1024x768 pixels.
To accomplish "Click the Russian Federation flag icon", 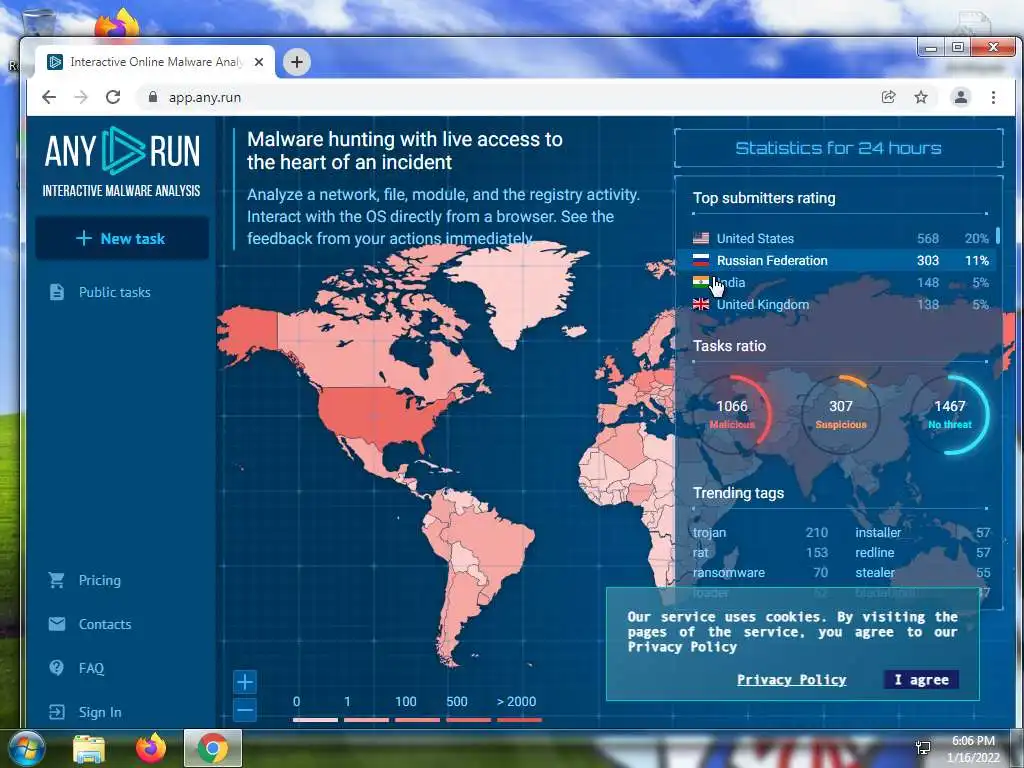I will [x=701, y=261].
